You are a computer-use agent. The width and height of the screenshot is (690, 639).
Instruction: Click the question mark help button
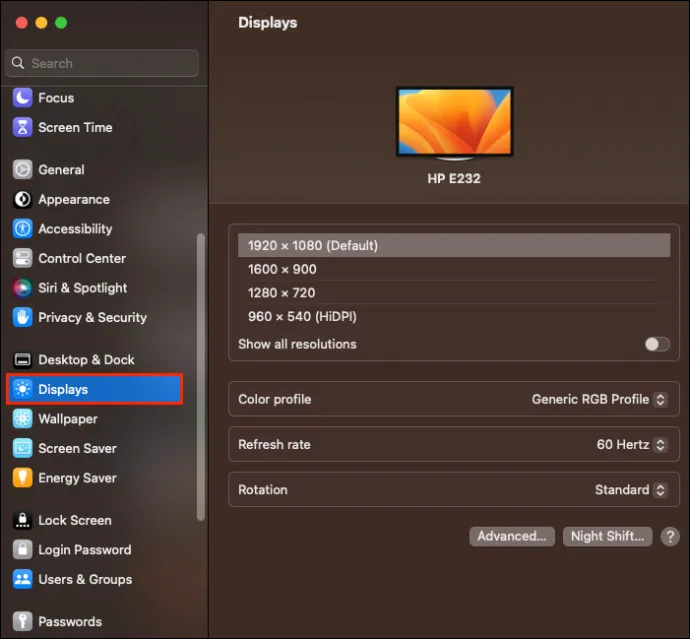pyautogui.click(x=670, y=536)
